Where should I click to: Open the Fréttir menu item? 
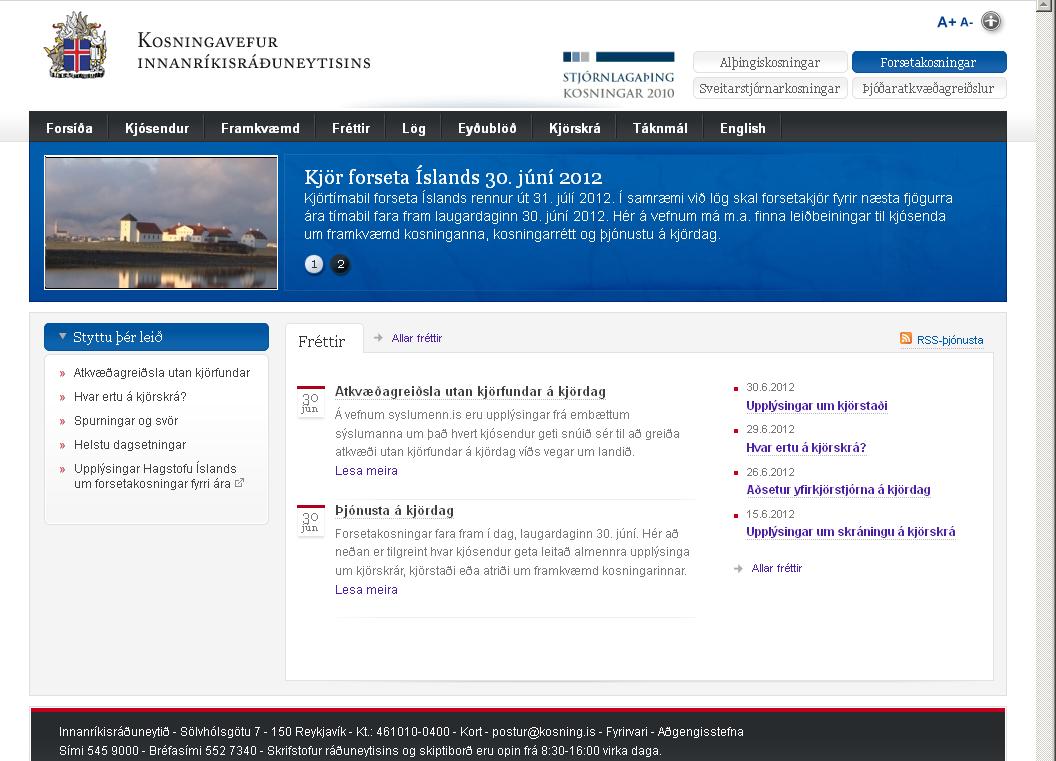pos(351,128)
